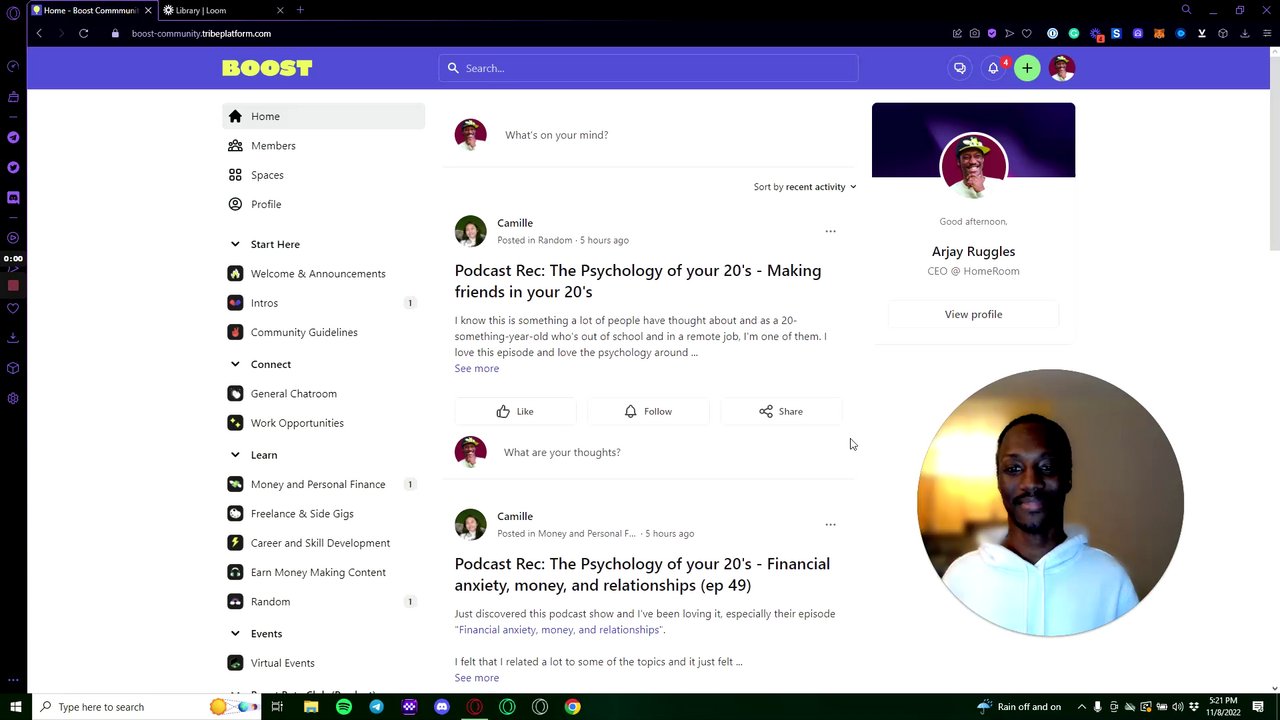Open Random space link on first post
1280x720 pixels.
point(555,240)
